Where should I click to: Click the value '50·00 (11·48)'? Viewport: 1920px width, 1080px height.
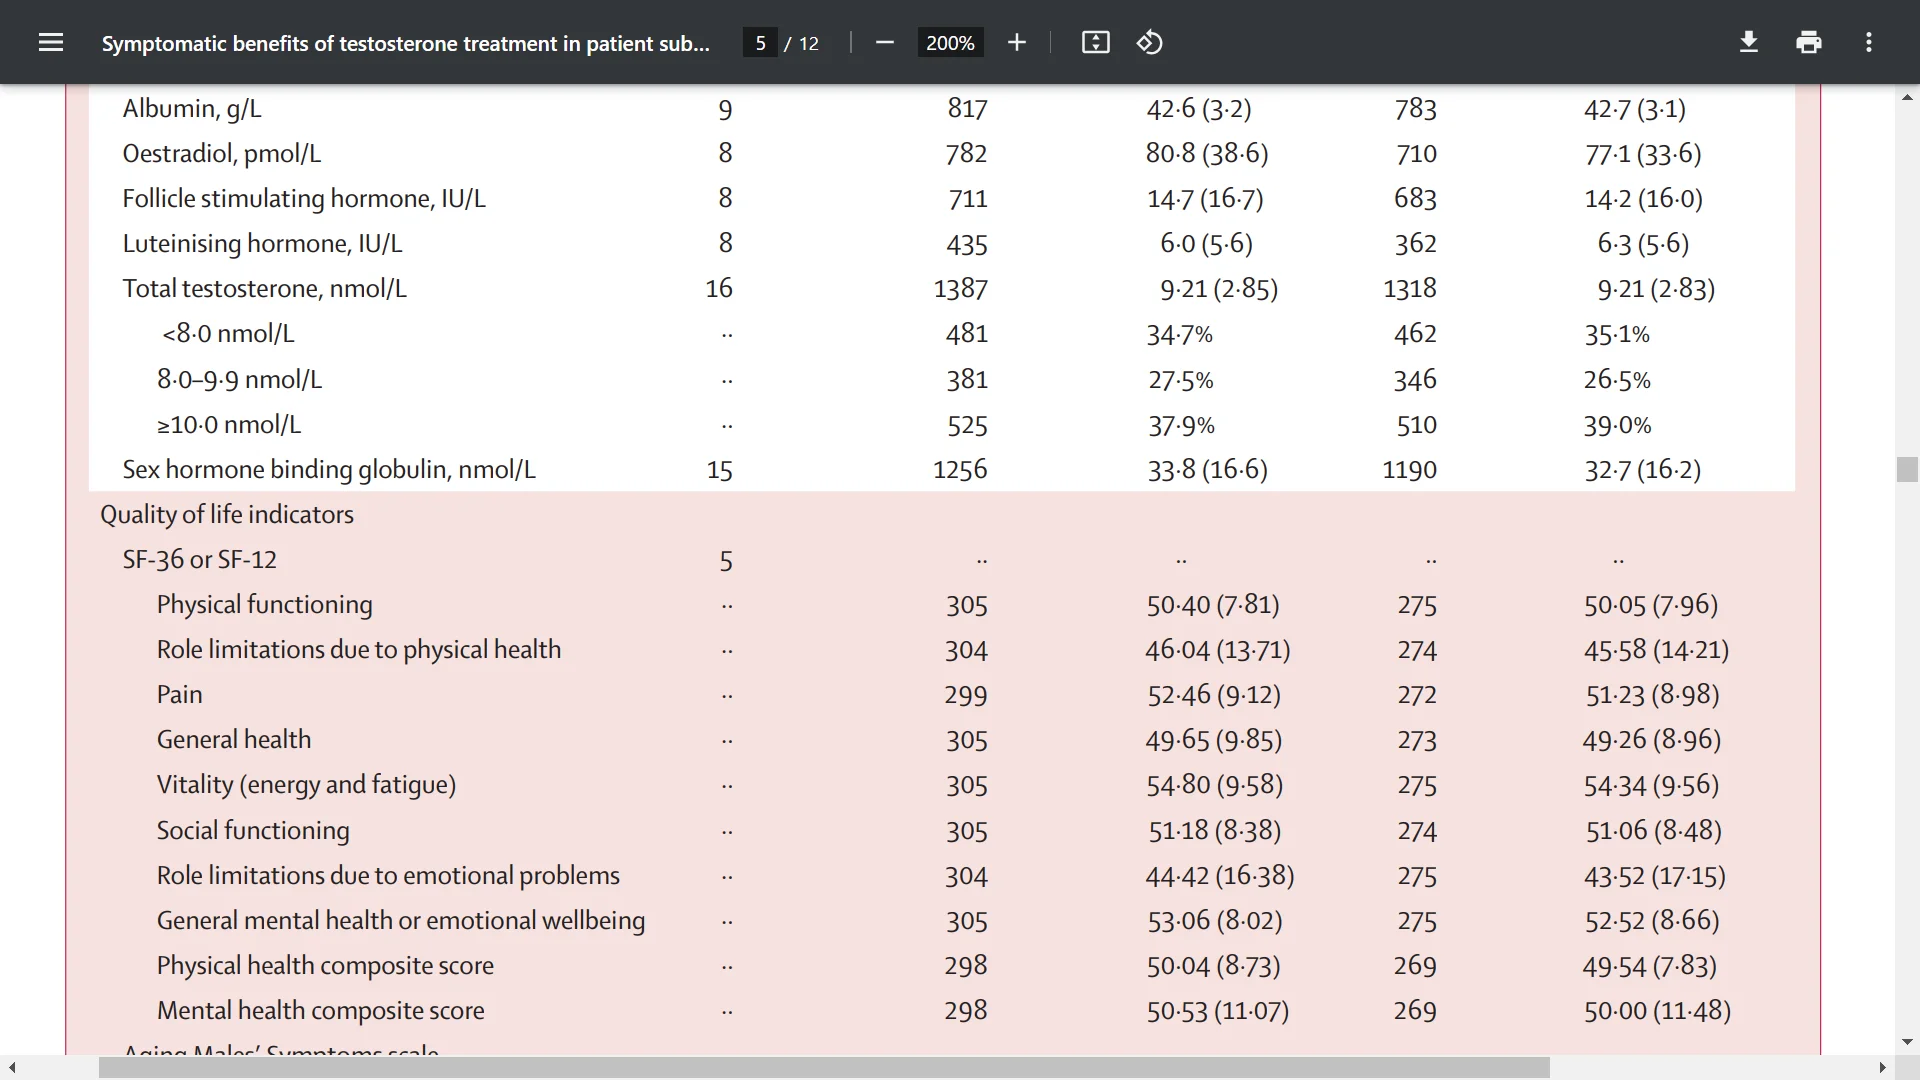coord(1657,1011)
